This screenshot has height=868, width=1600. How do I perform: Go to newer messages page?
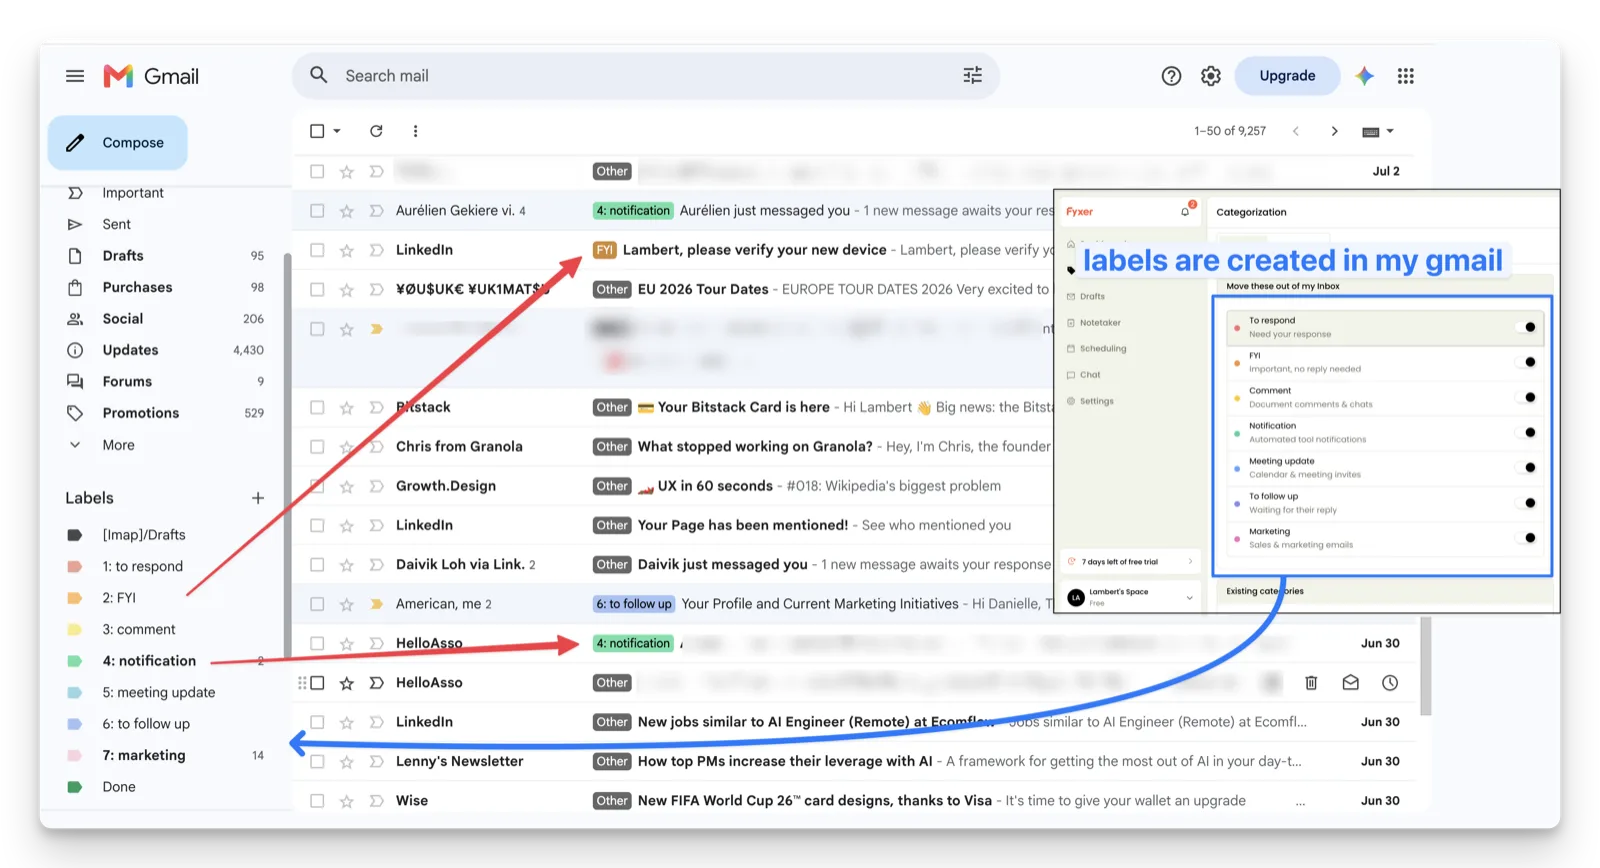(1296, 131)
